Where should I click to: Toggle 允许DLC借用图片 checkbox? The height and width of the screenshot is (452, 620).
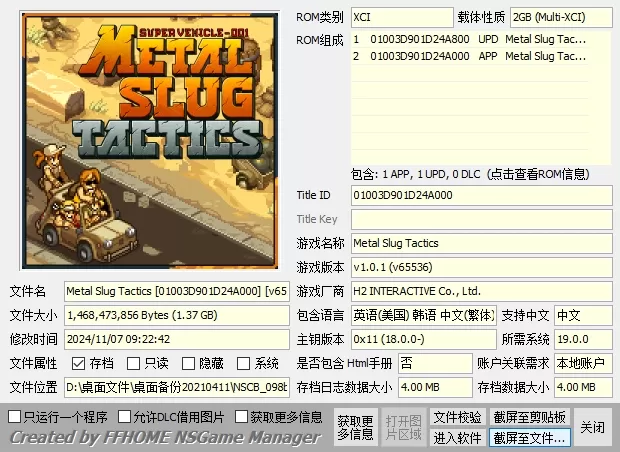click(124, 416)
